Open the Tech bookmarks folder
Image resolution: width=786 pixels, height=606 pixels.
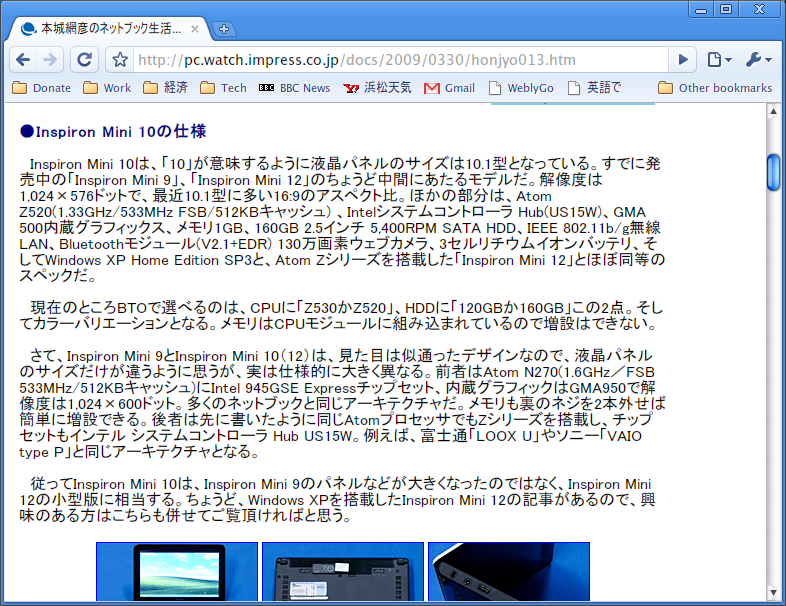(x=224, y=88)
